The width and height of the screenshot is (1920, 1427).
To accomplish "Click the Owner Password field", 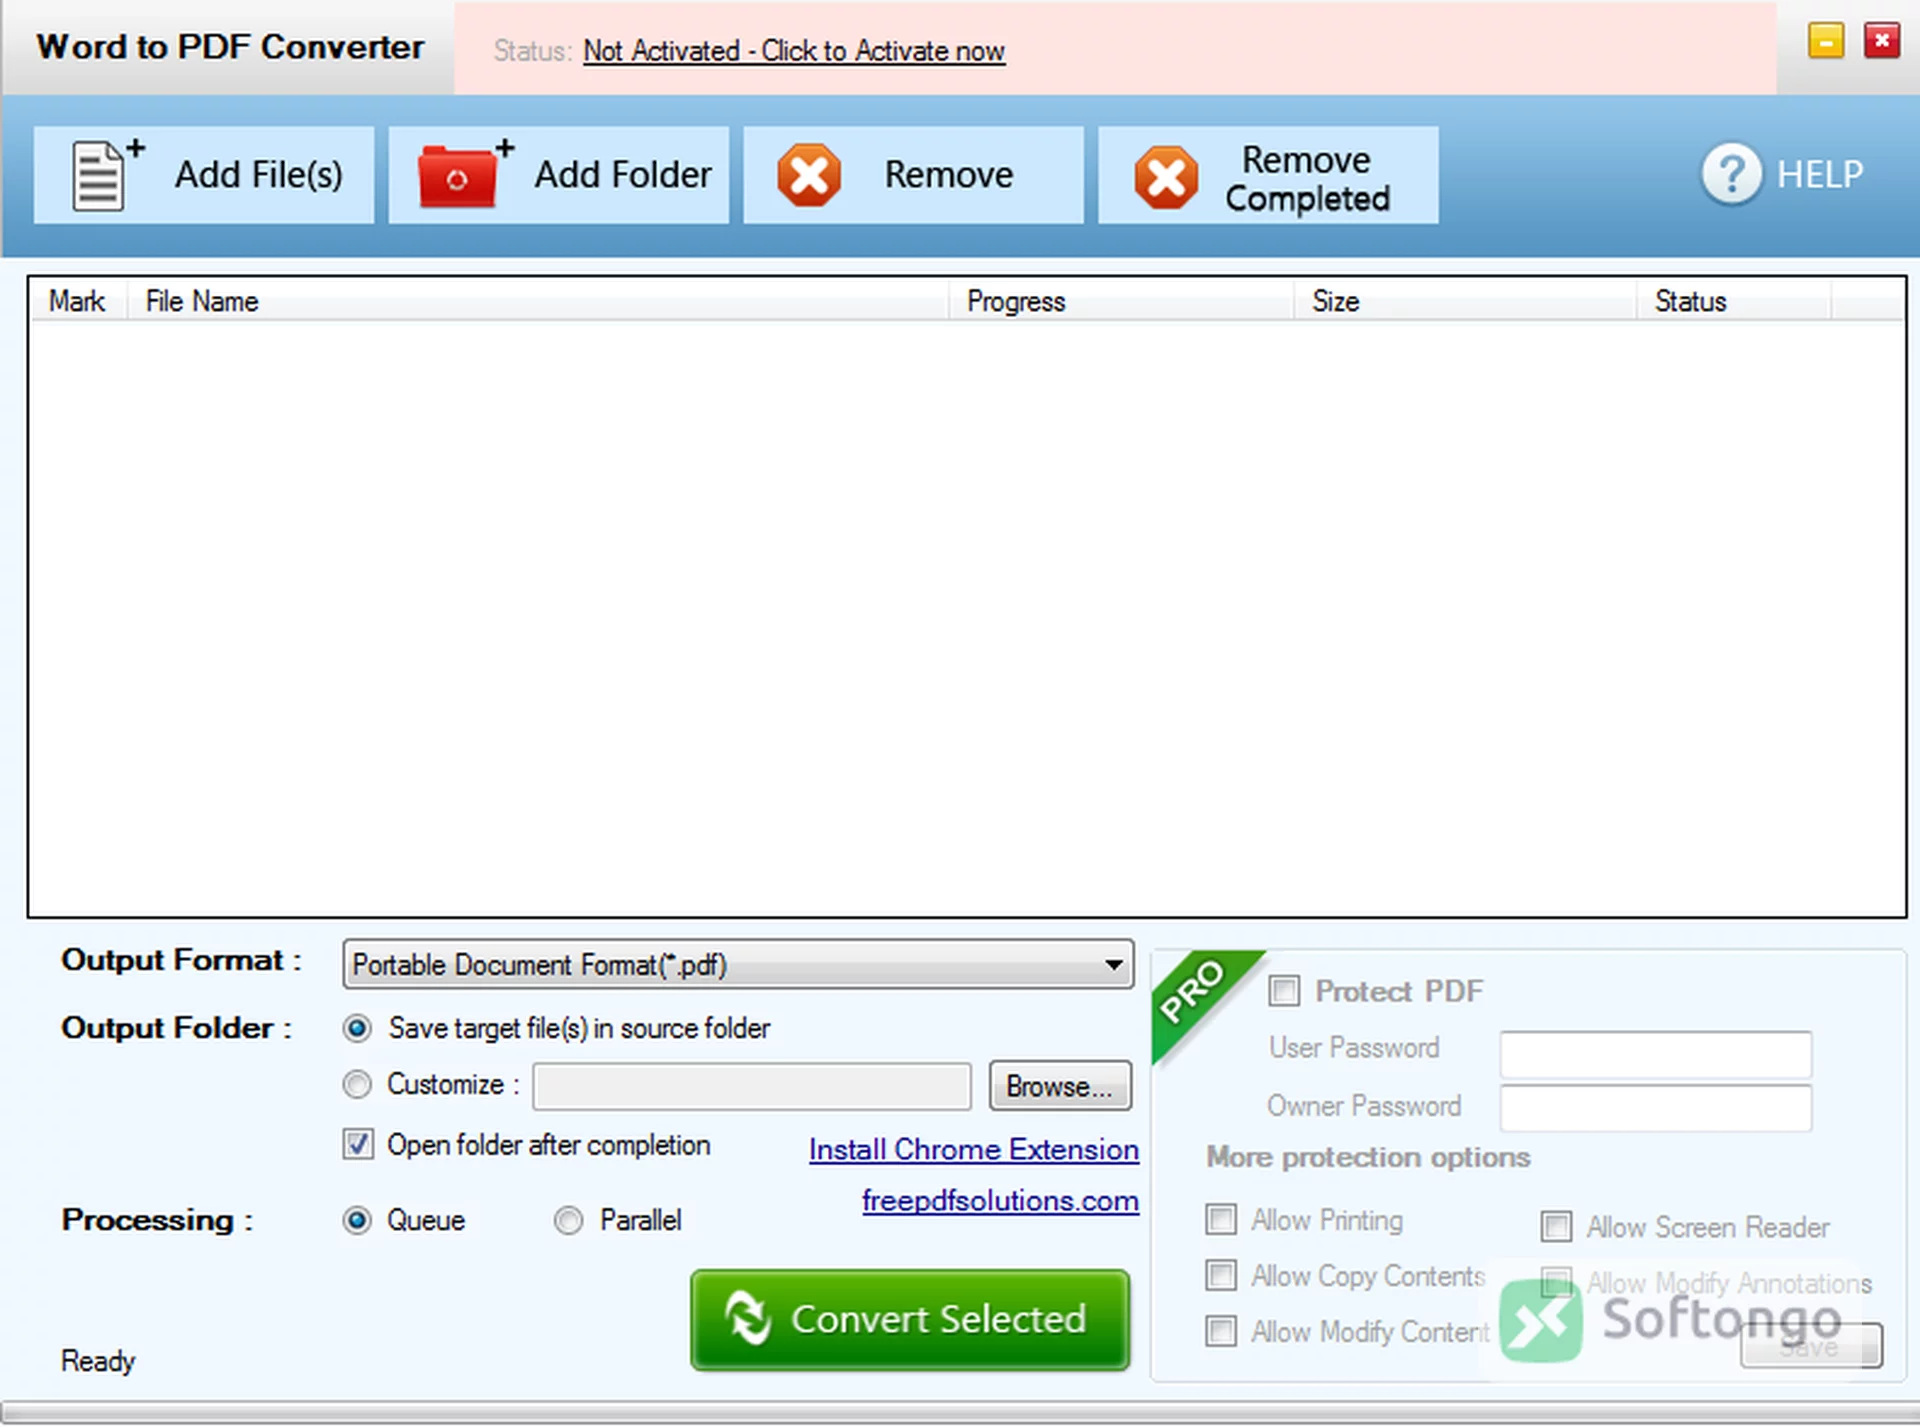I will (1656, 1108).
